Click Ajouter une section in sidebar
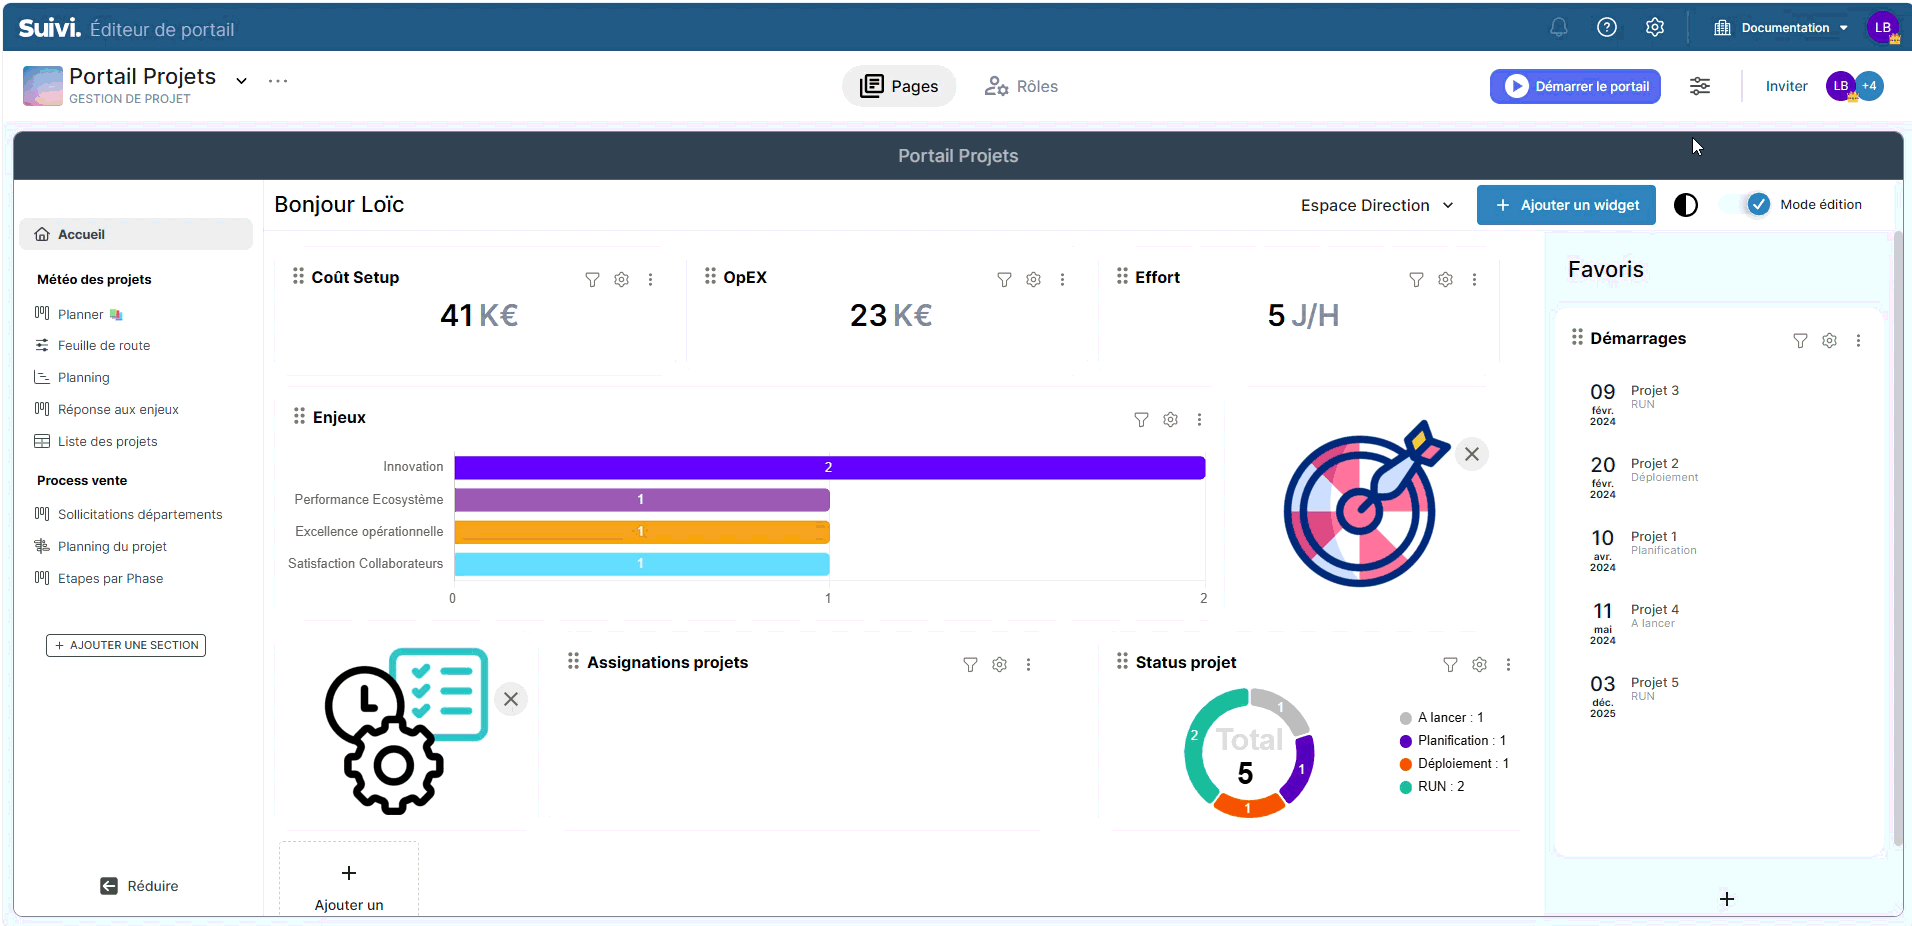Viewport: 1912px width, 926px height. (126, 646)
